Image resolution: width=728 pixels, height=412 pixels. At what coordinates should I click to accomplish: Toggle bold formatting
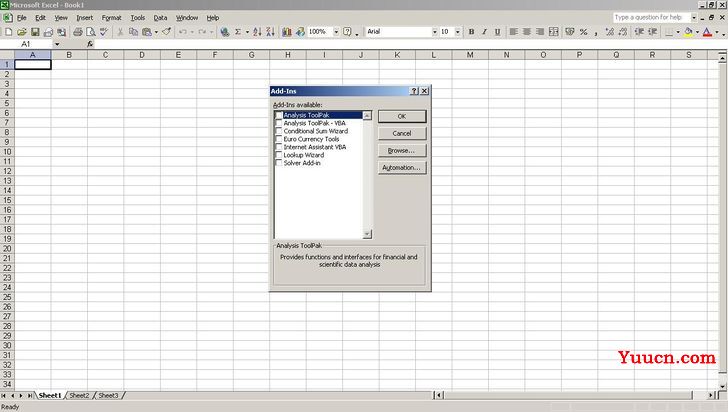[471, 32]
